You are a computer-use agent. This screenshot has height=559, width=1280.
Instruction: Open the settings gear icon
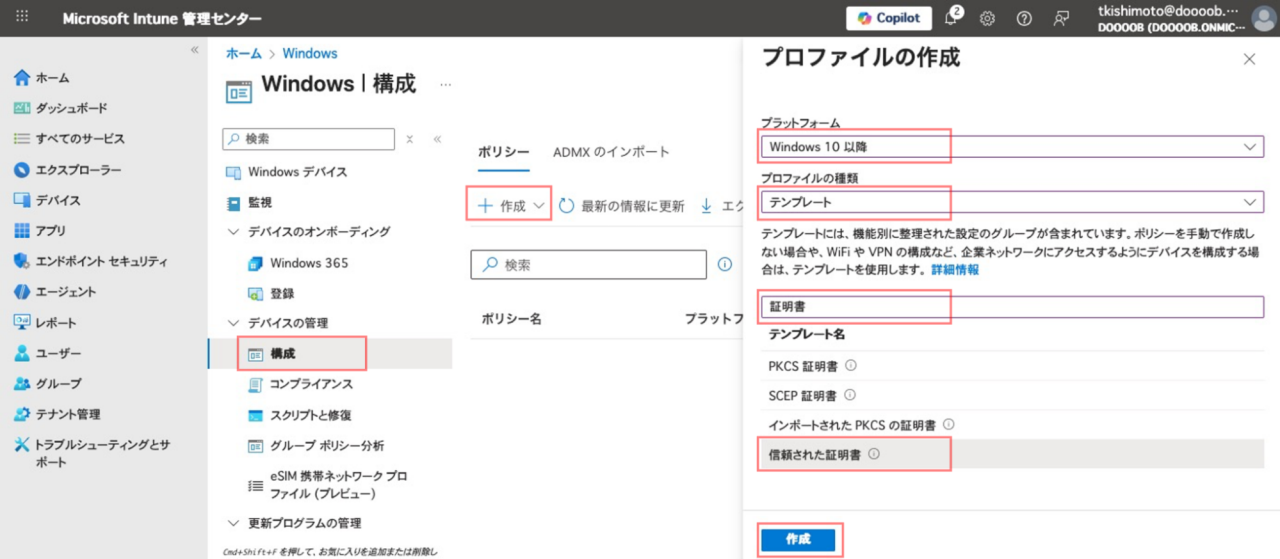(x=987, y=18)
